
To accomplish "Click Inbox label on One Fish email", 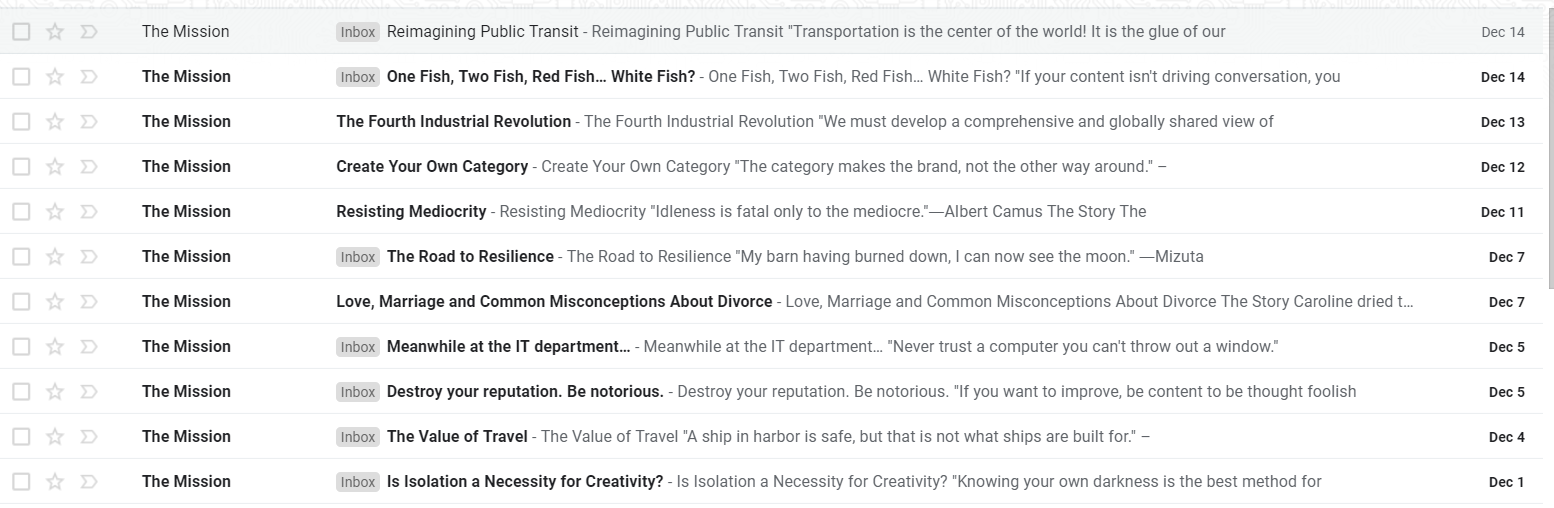I will tap(357, 77).
